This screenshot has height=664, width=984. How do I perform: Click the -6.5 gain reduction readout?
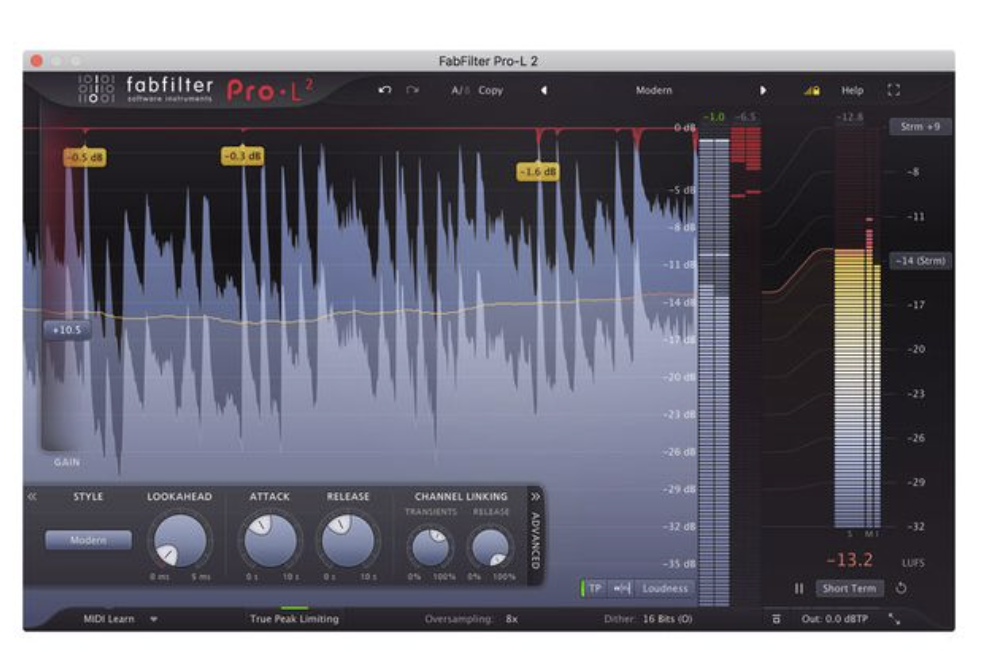(x=746, y=117)
